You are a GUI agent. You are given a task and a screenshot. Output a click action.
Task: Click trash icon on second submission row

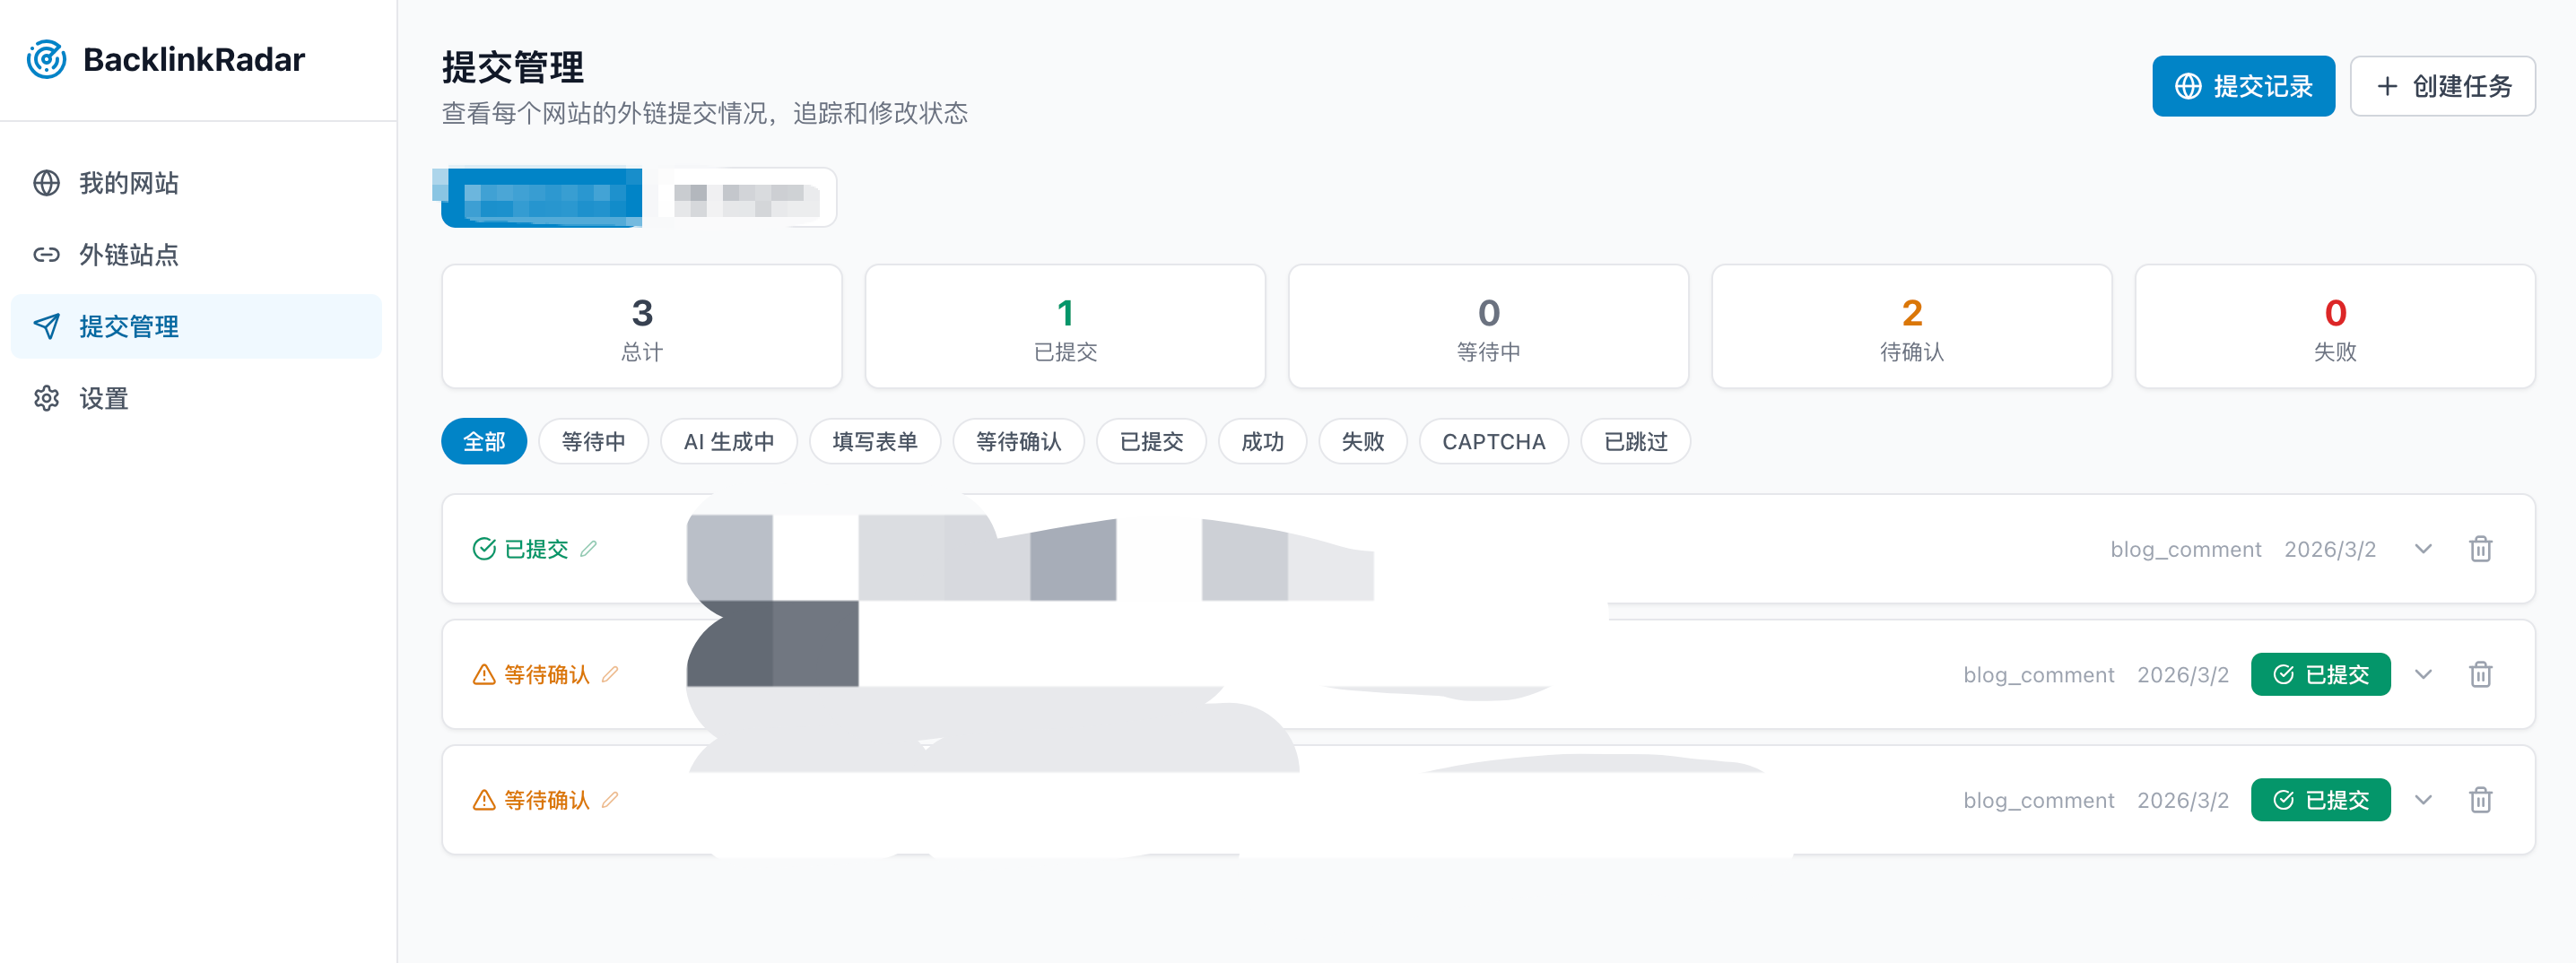(x=2480, y=675)
